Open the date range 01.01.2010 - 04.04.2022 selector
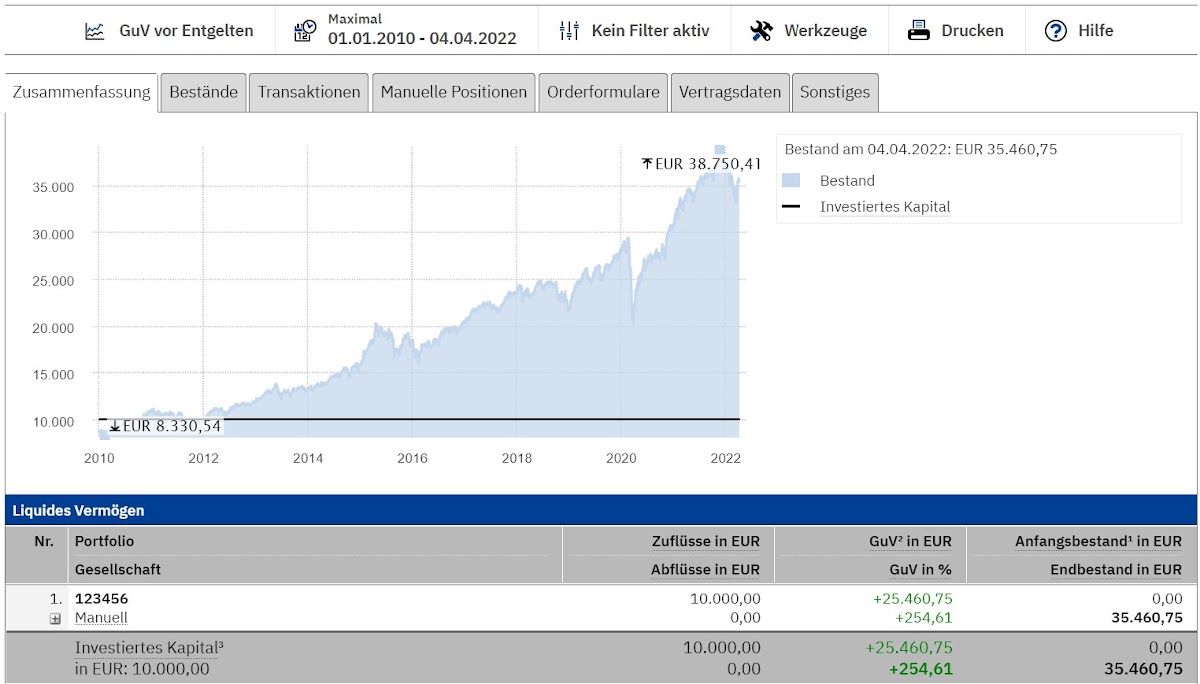The width and height of the screenshot is (1200, 684). pyautogui.click(x=422, y=38)
